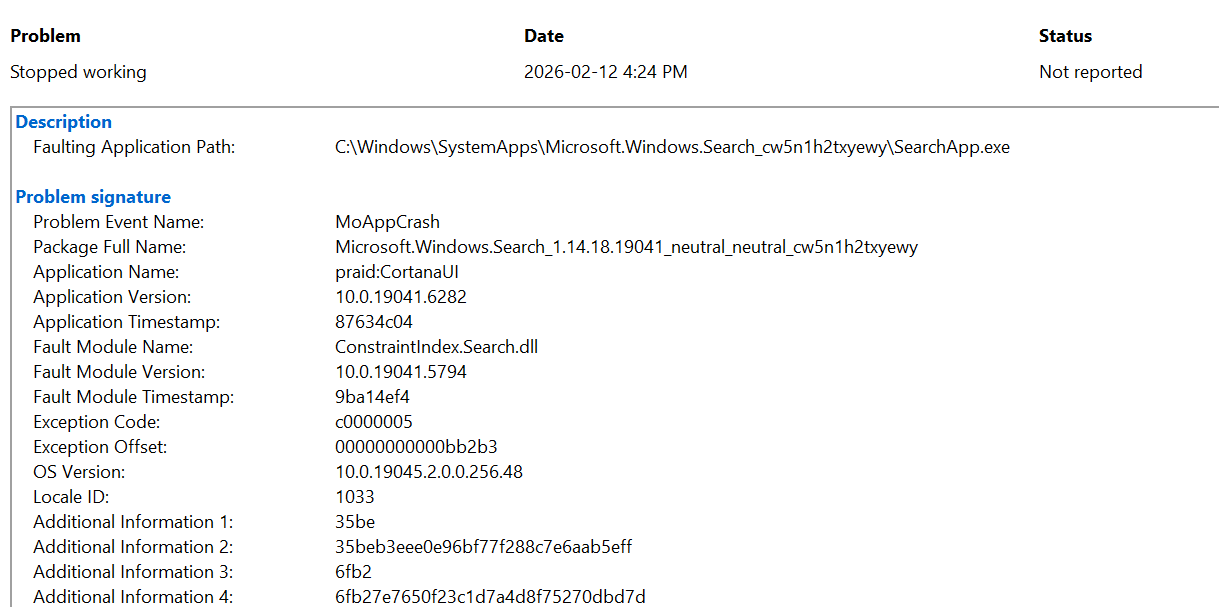Image resolution: width=1219 pixels, height=607 pixels.
Task: Click OS version value 10.0.19045.2.0.0.256.48
Action: point(429,472)
